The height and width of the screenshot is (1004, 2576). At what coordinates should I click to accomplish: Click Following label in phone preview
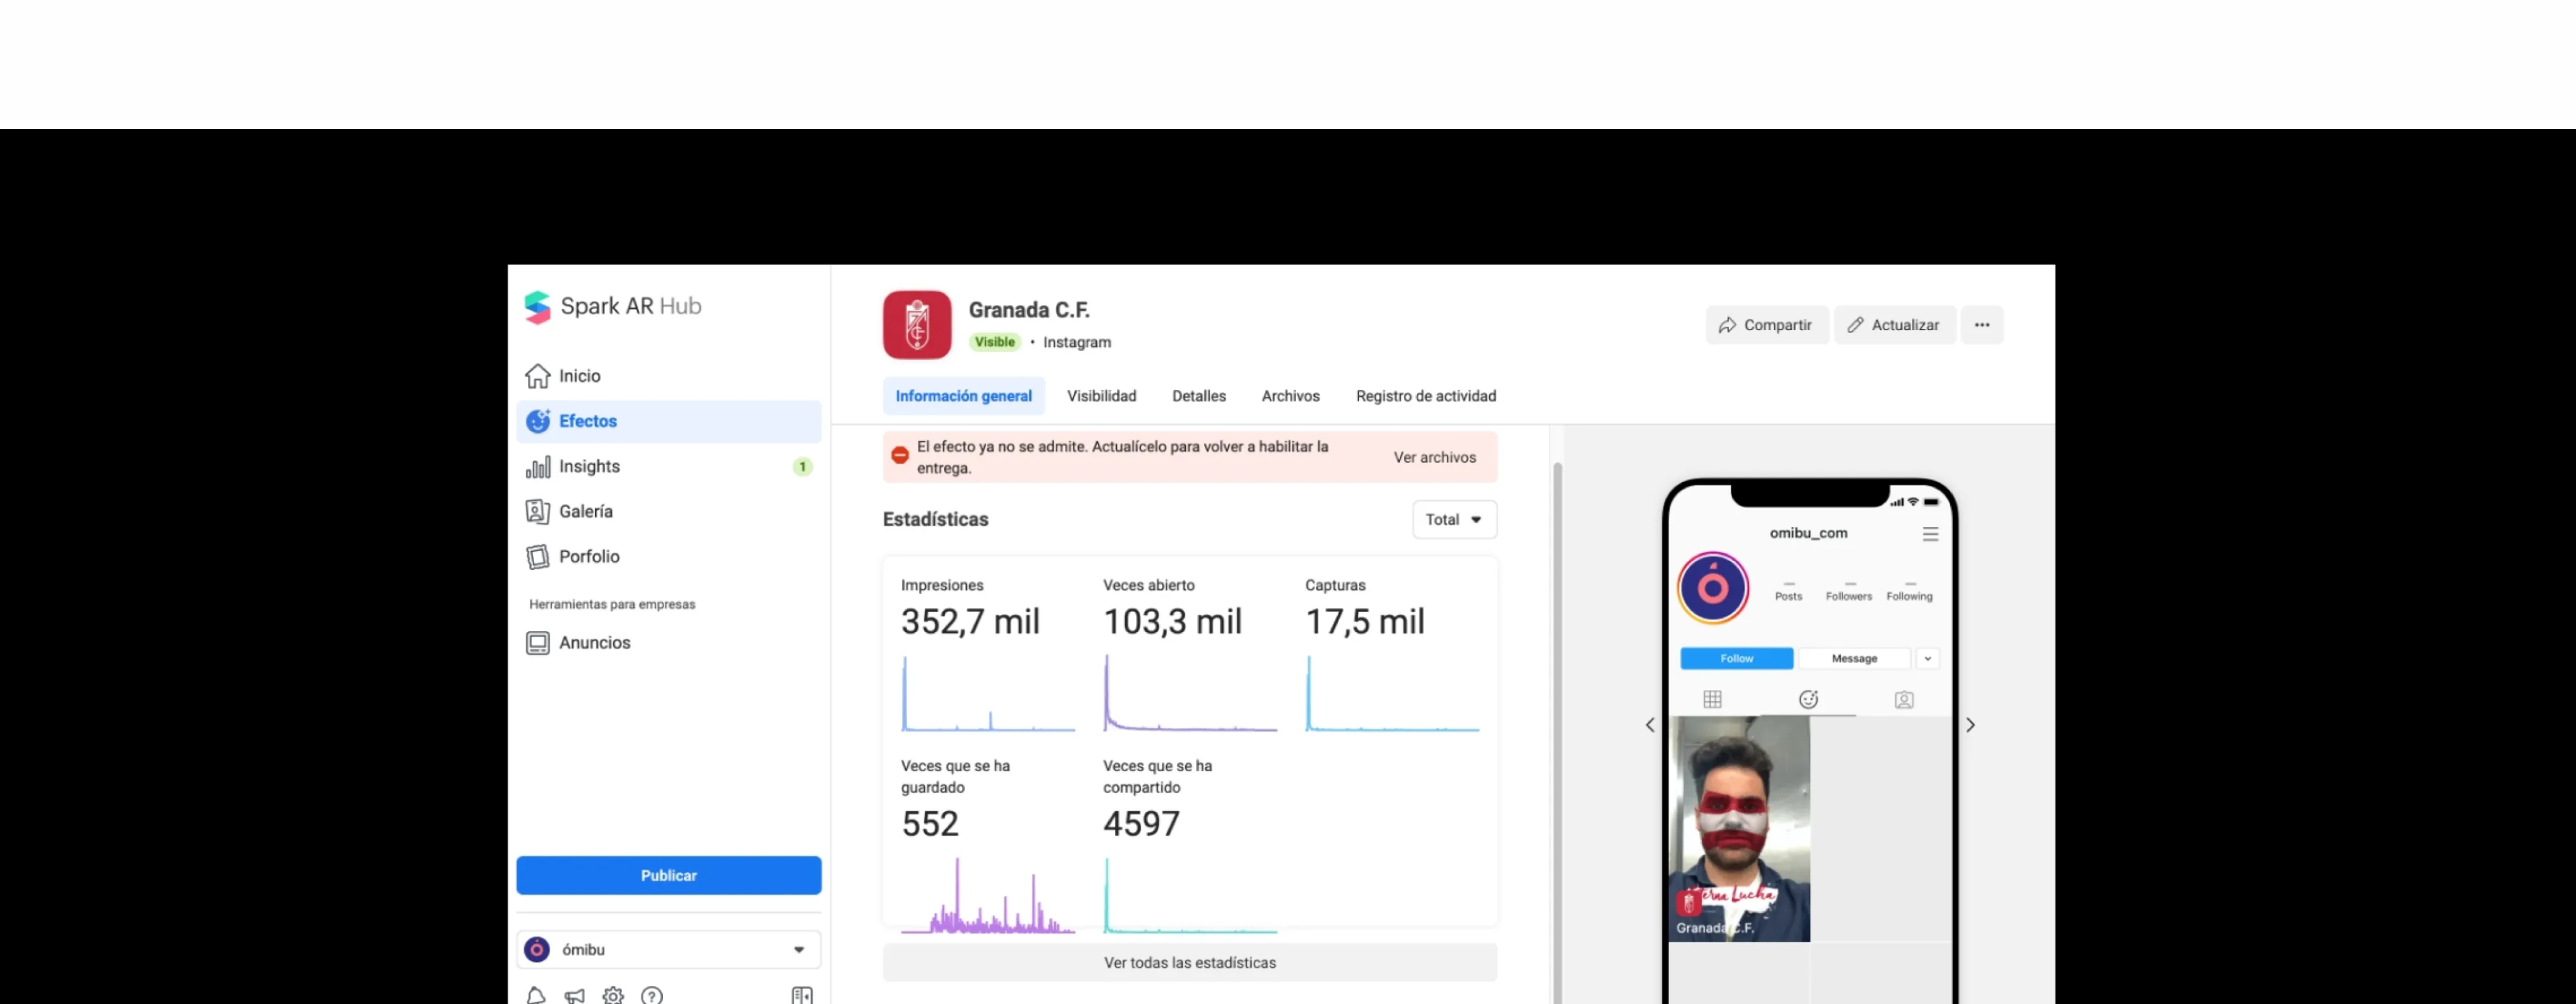(1909, 596)
